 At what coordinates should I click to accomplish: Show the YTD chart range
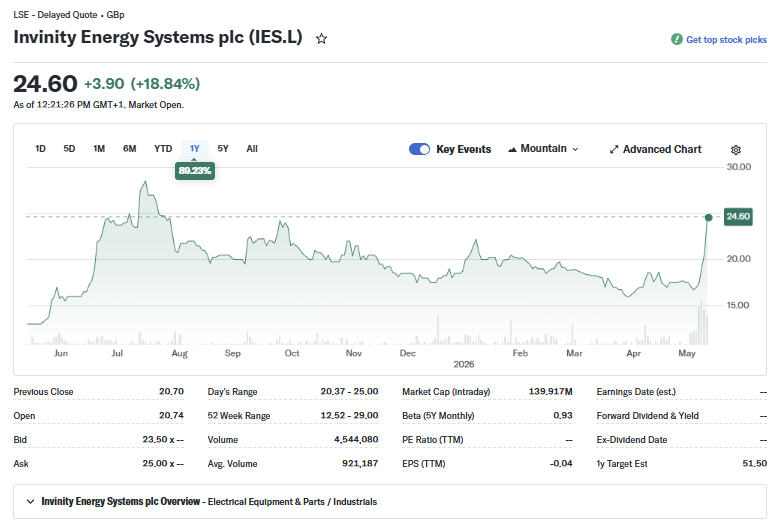coord(163,149)
